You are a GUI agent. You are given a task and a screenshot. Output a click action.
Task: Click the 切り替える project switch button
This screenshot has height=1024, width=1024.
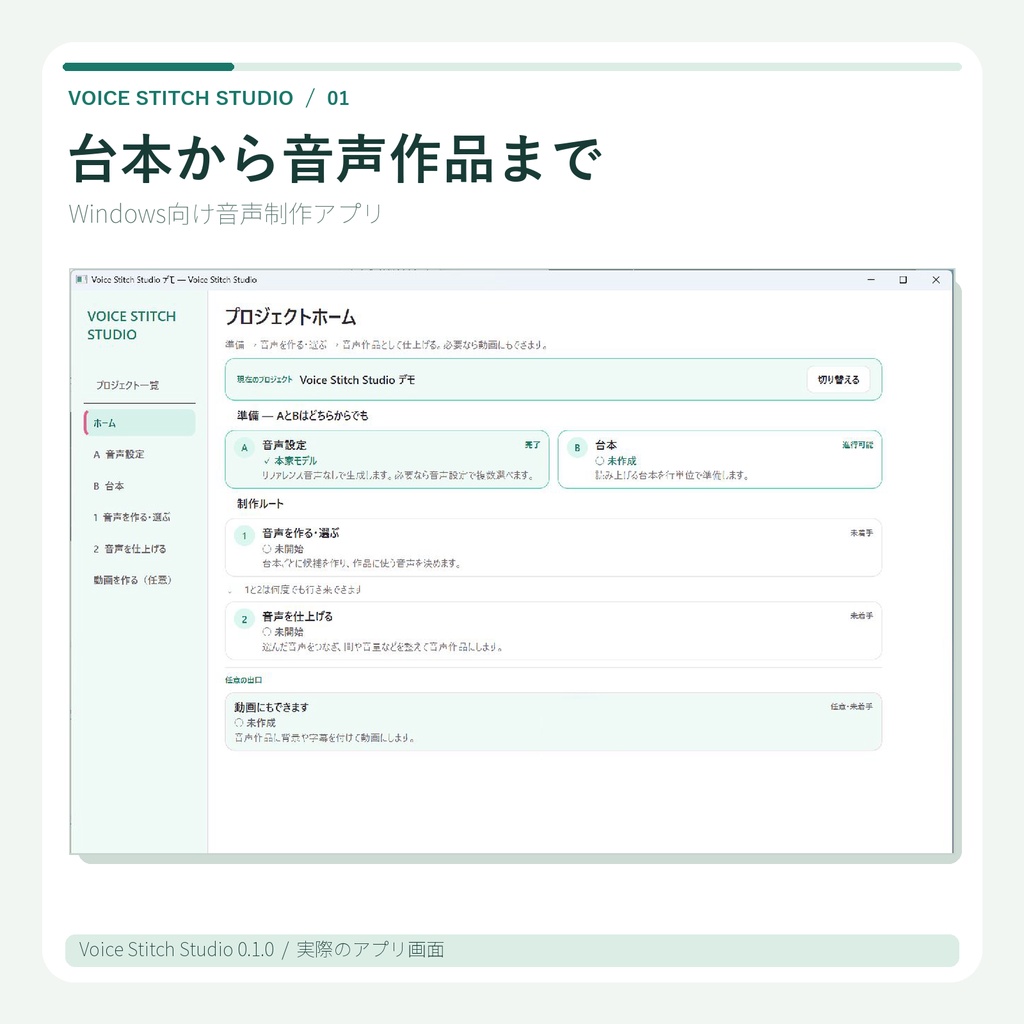coord(839,379)
